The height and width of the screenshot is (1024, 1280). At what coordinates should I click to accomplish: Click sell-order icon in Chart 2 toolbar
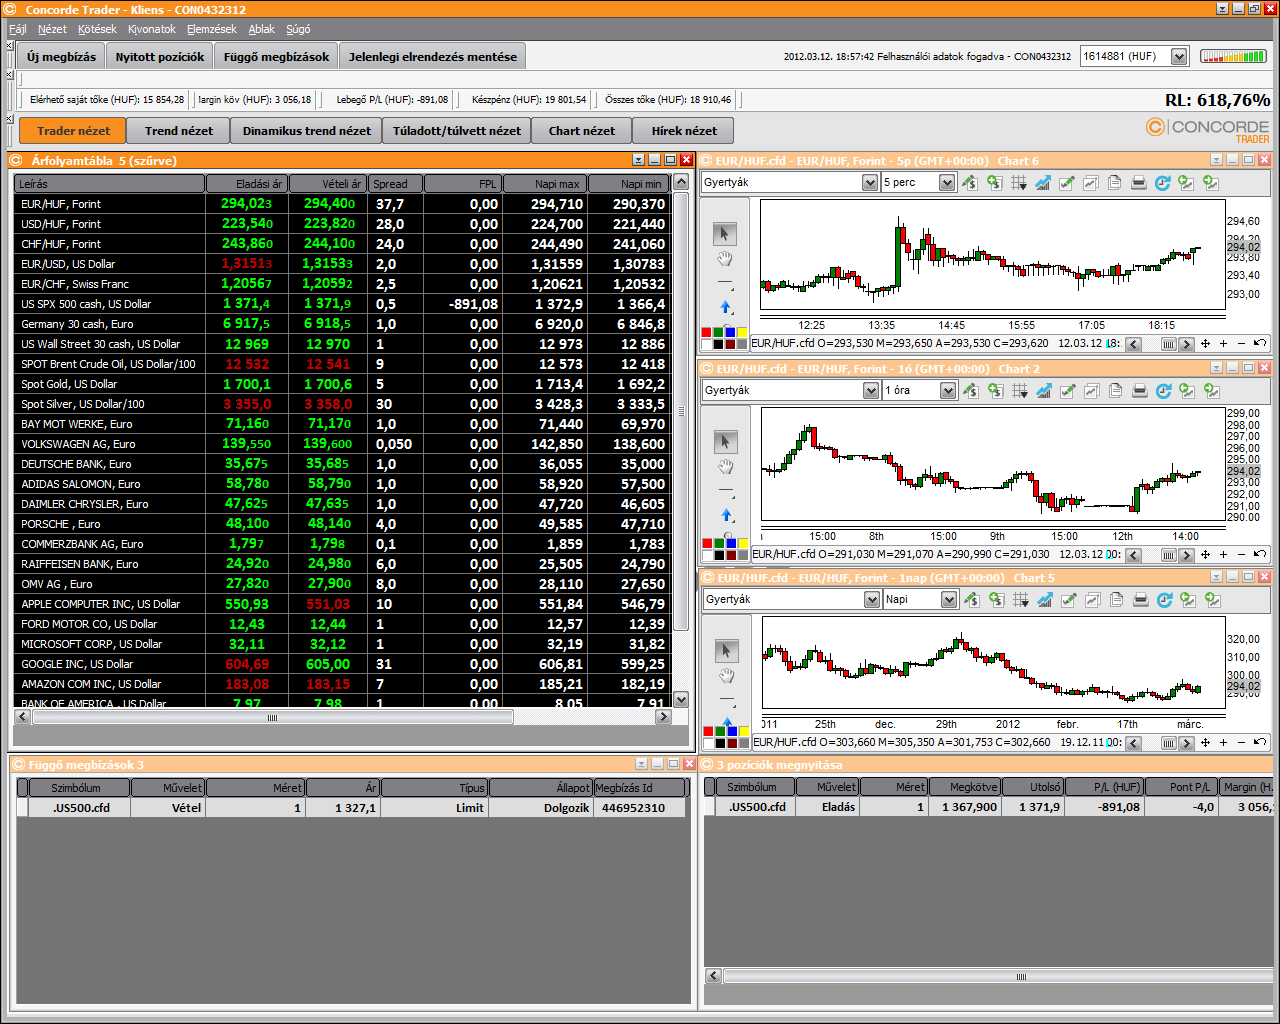[x=970, y=390]
